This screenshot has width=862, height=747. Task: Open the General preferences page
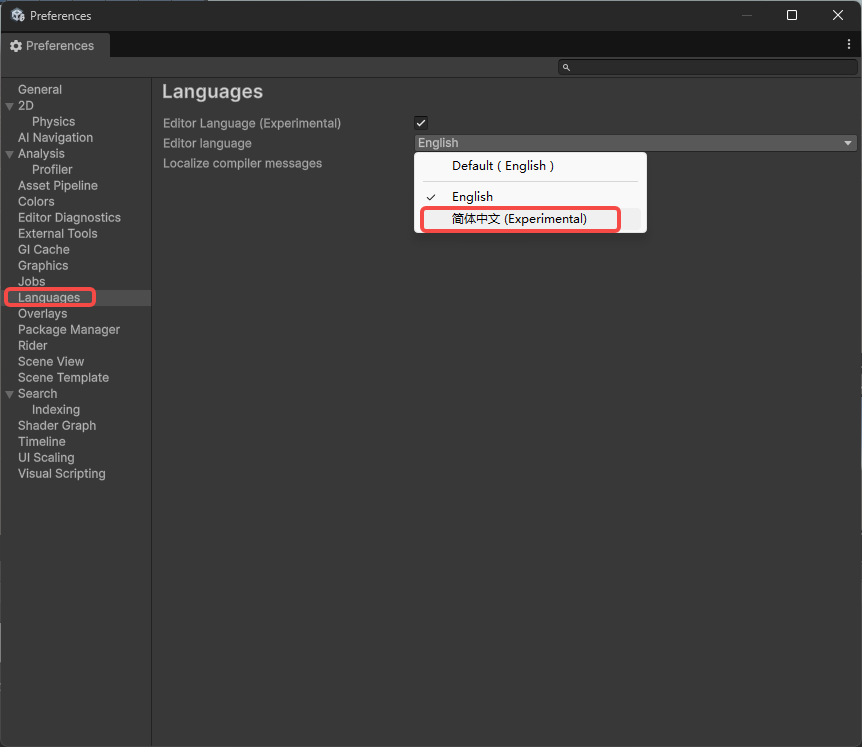point(40,90)
